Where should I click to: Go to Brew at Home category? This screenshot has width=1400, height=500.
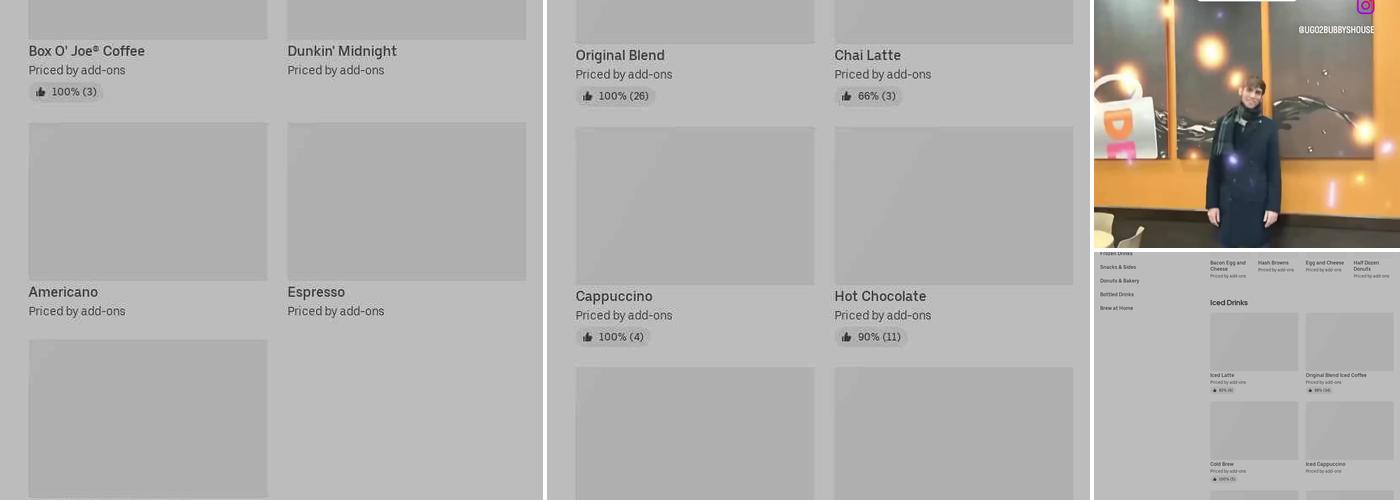1116,308
